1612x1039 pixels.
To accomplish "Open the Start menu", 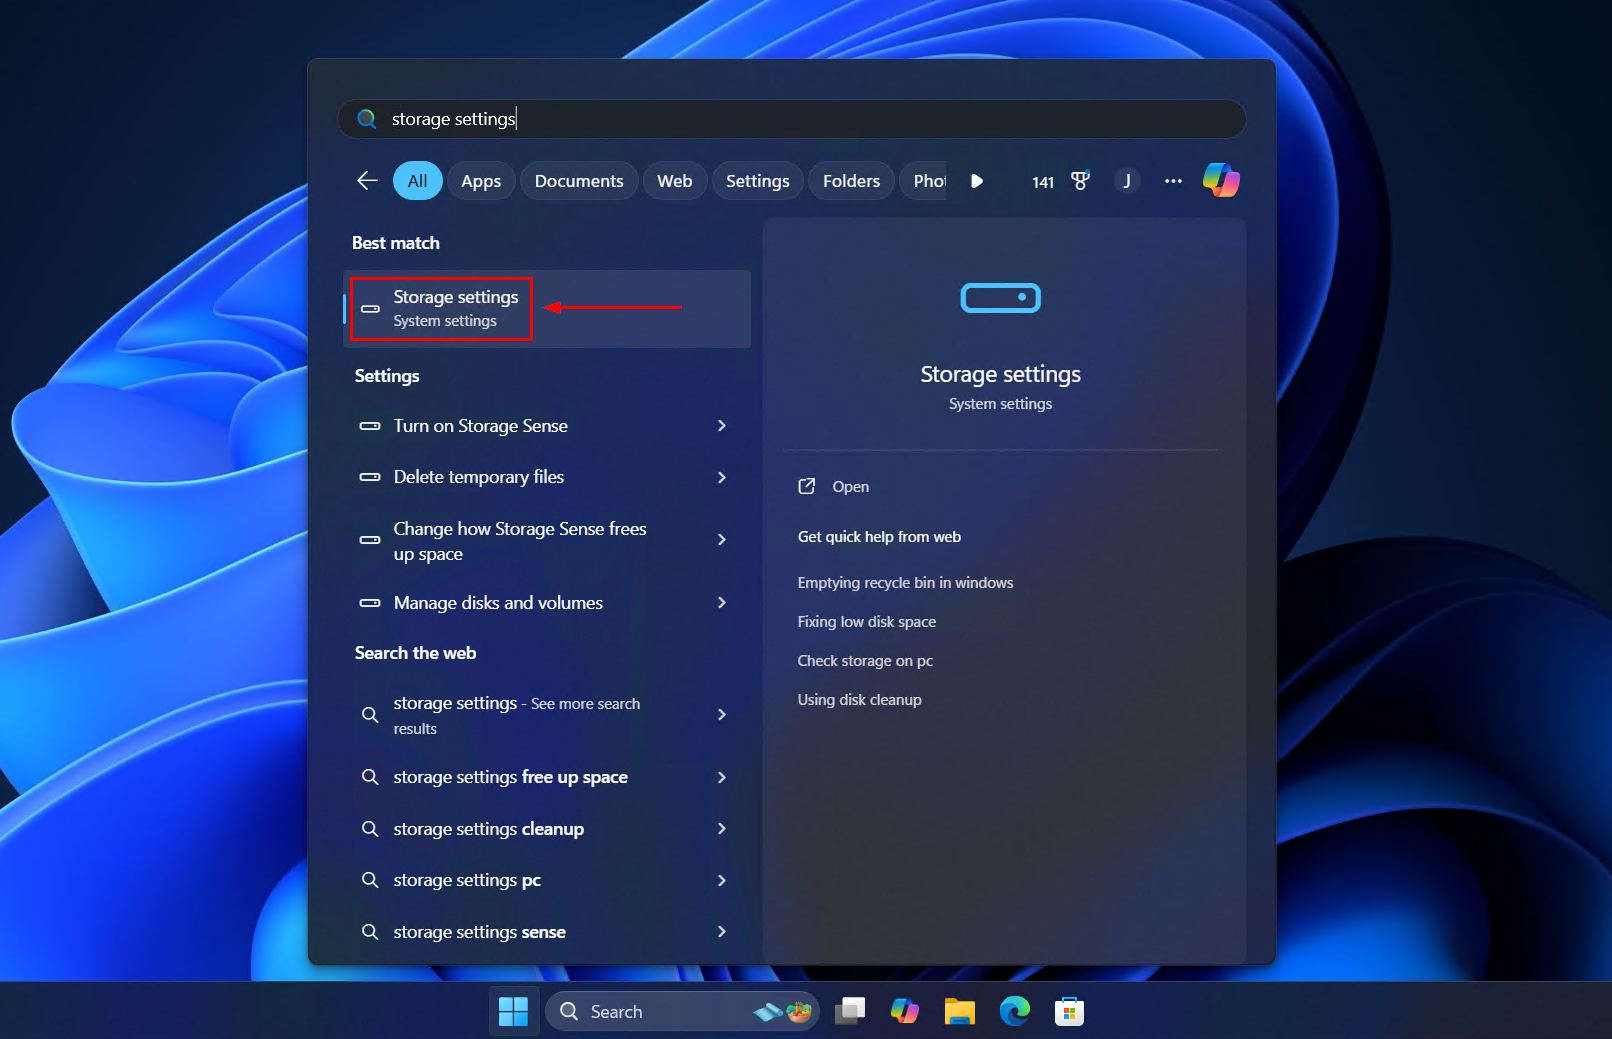I will point(513,1011).
